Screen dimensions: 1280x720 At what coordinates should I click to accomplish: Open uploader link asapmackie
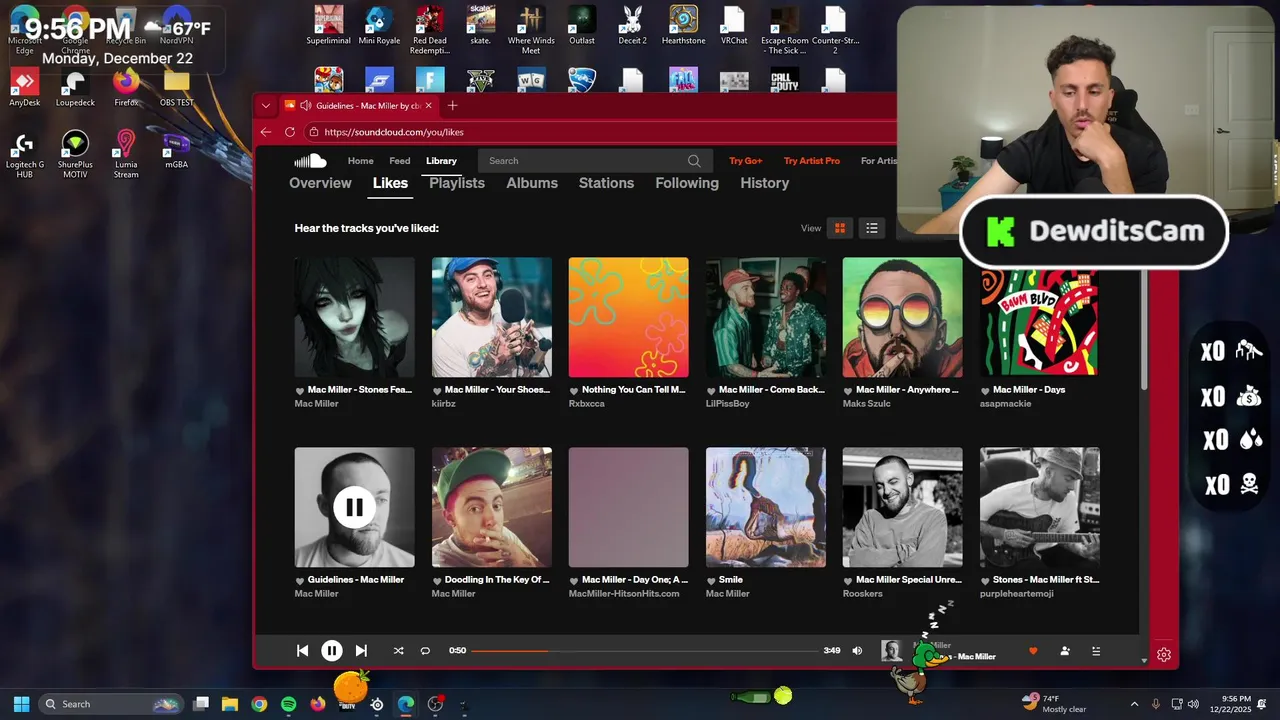coord(1005,404)
